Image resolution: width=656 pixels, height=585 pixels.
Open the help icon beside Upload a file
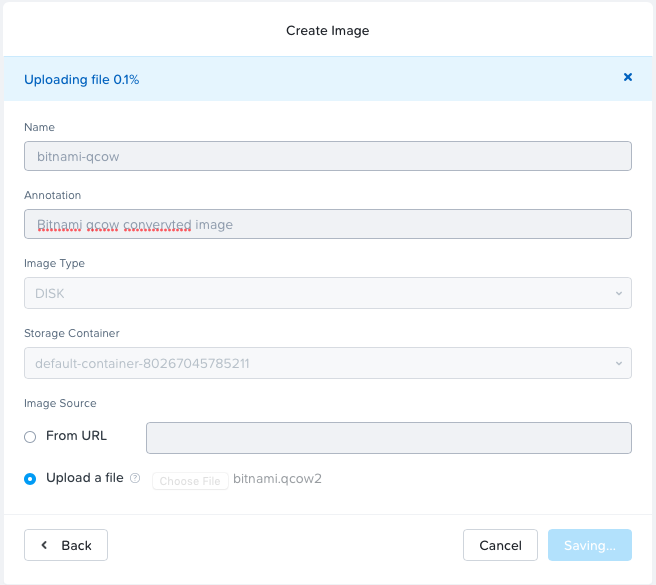coord(135,478)
